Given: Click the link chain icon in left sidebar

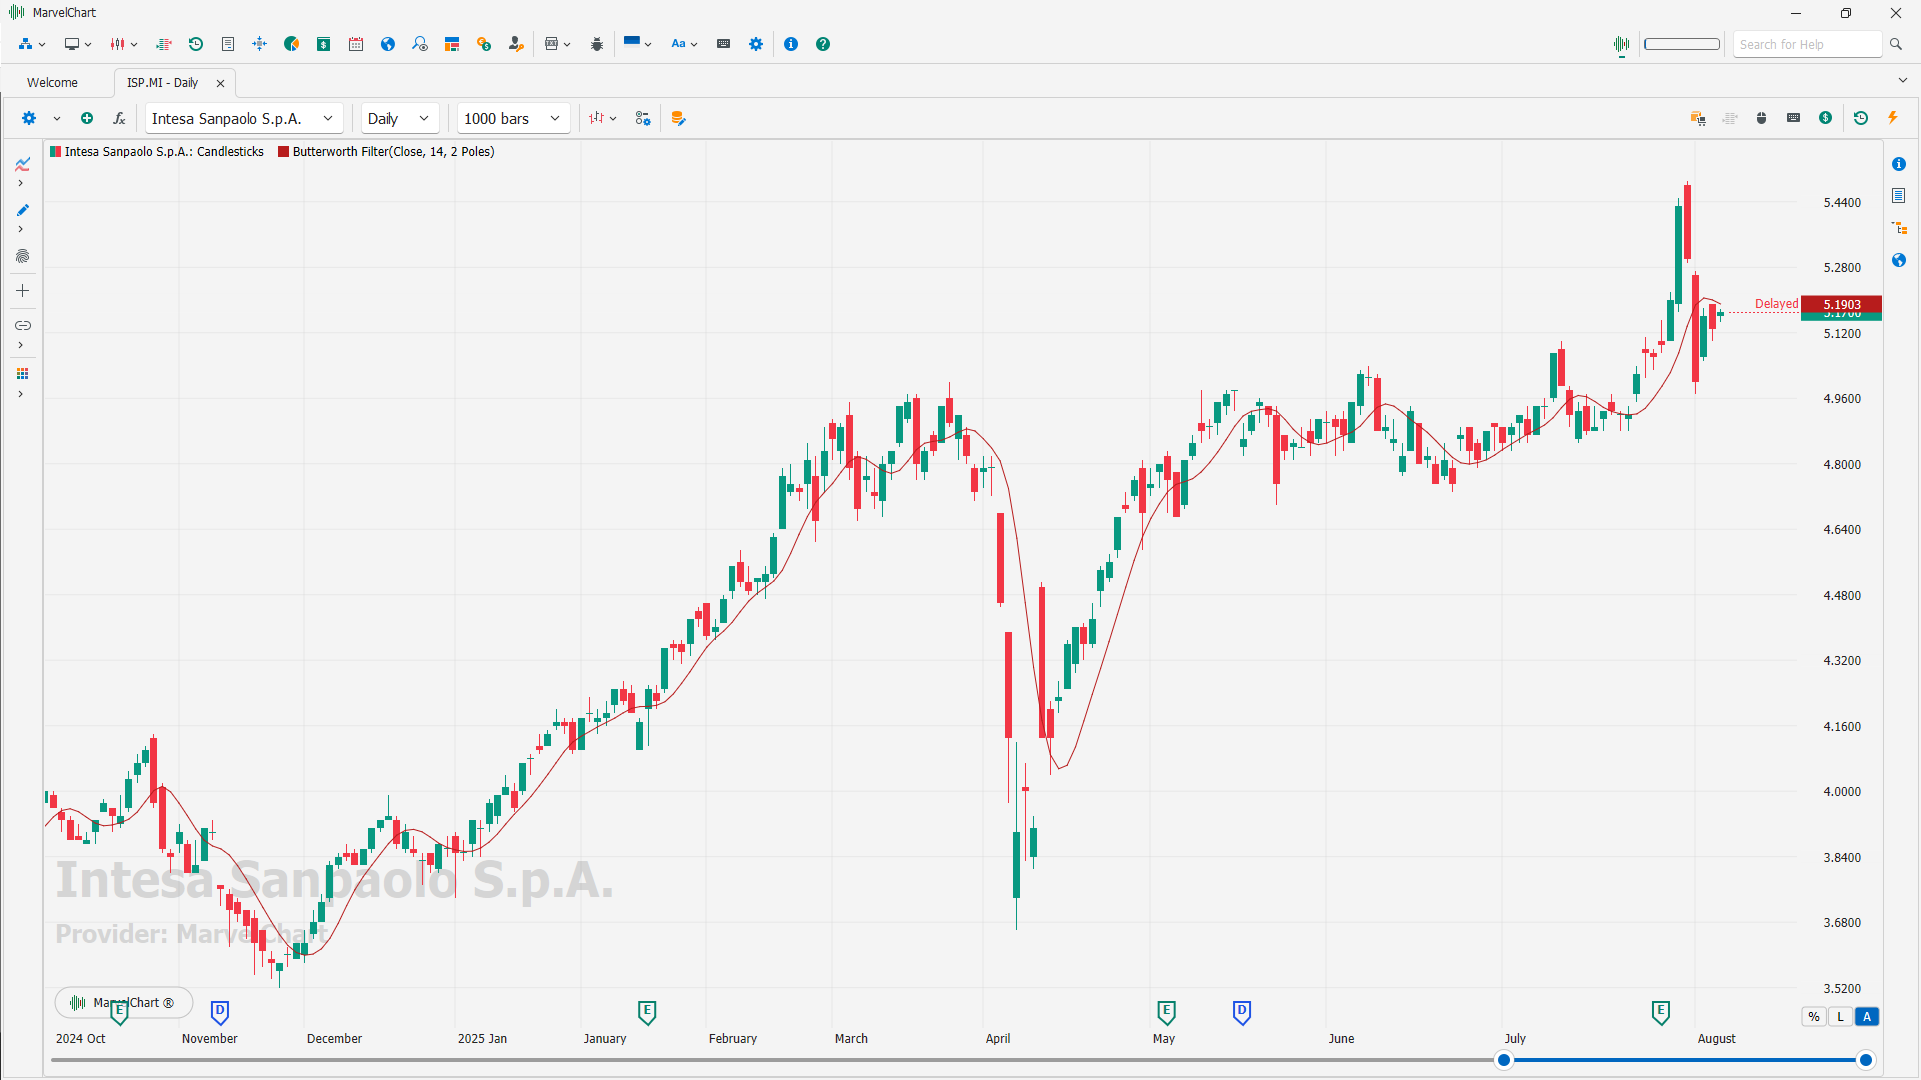Looking at the screenshot, I should (22, 326).
